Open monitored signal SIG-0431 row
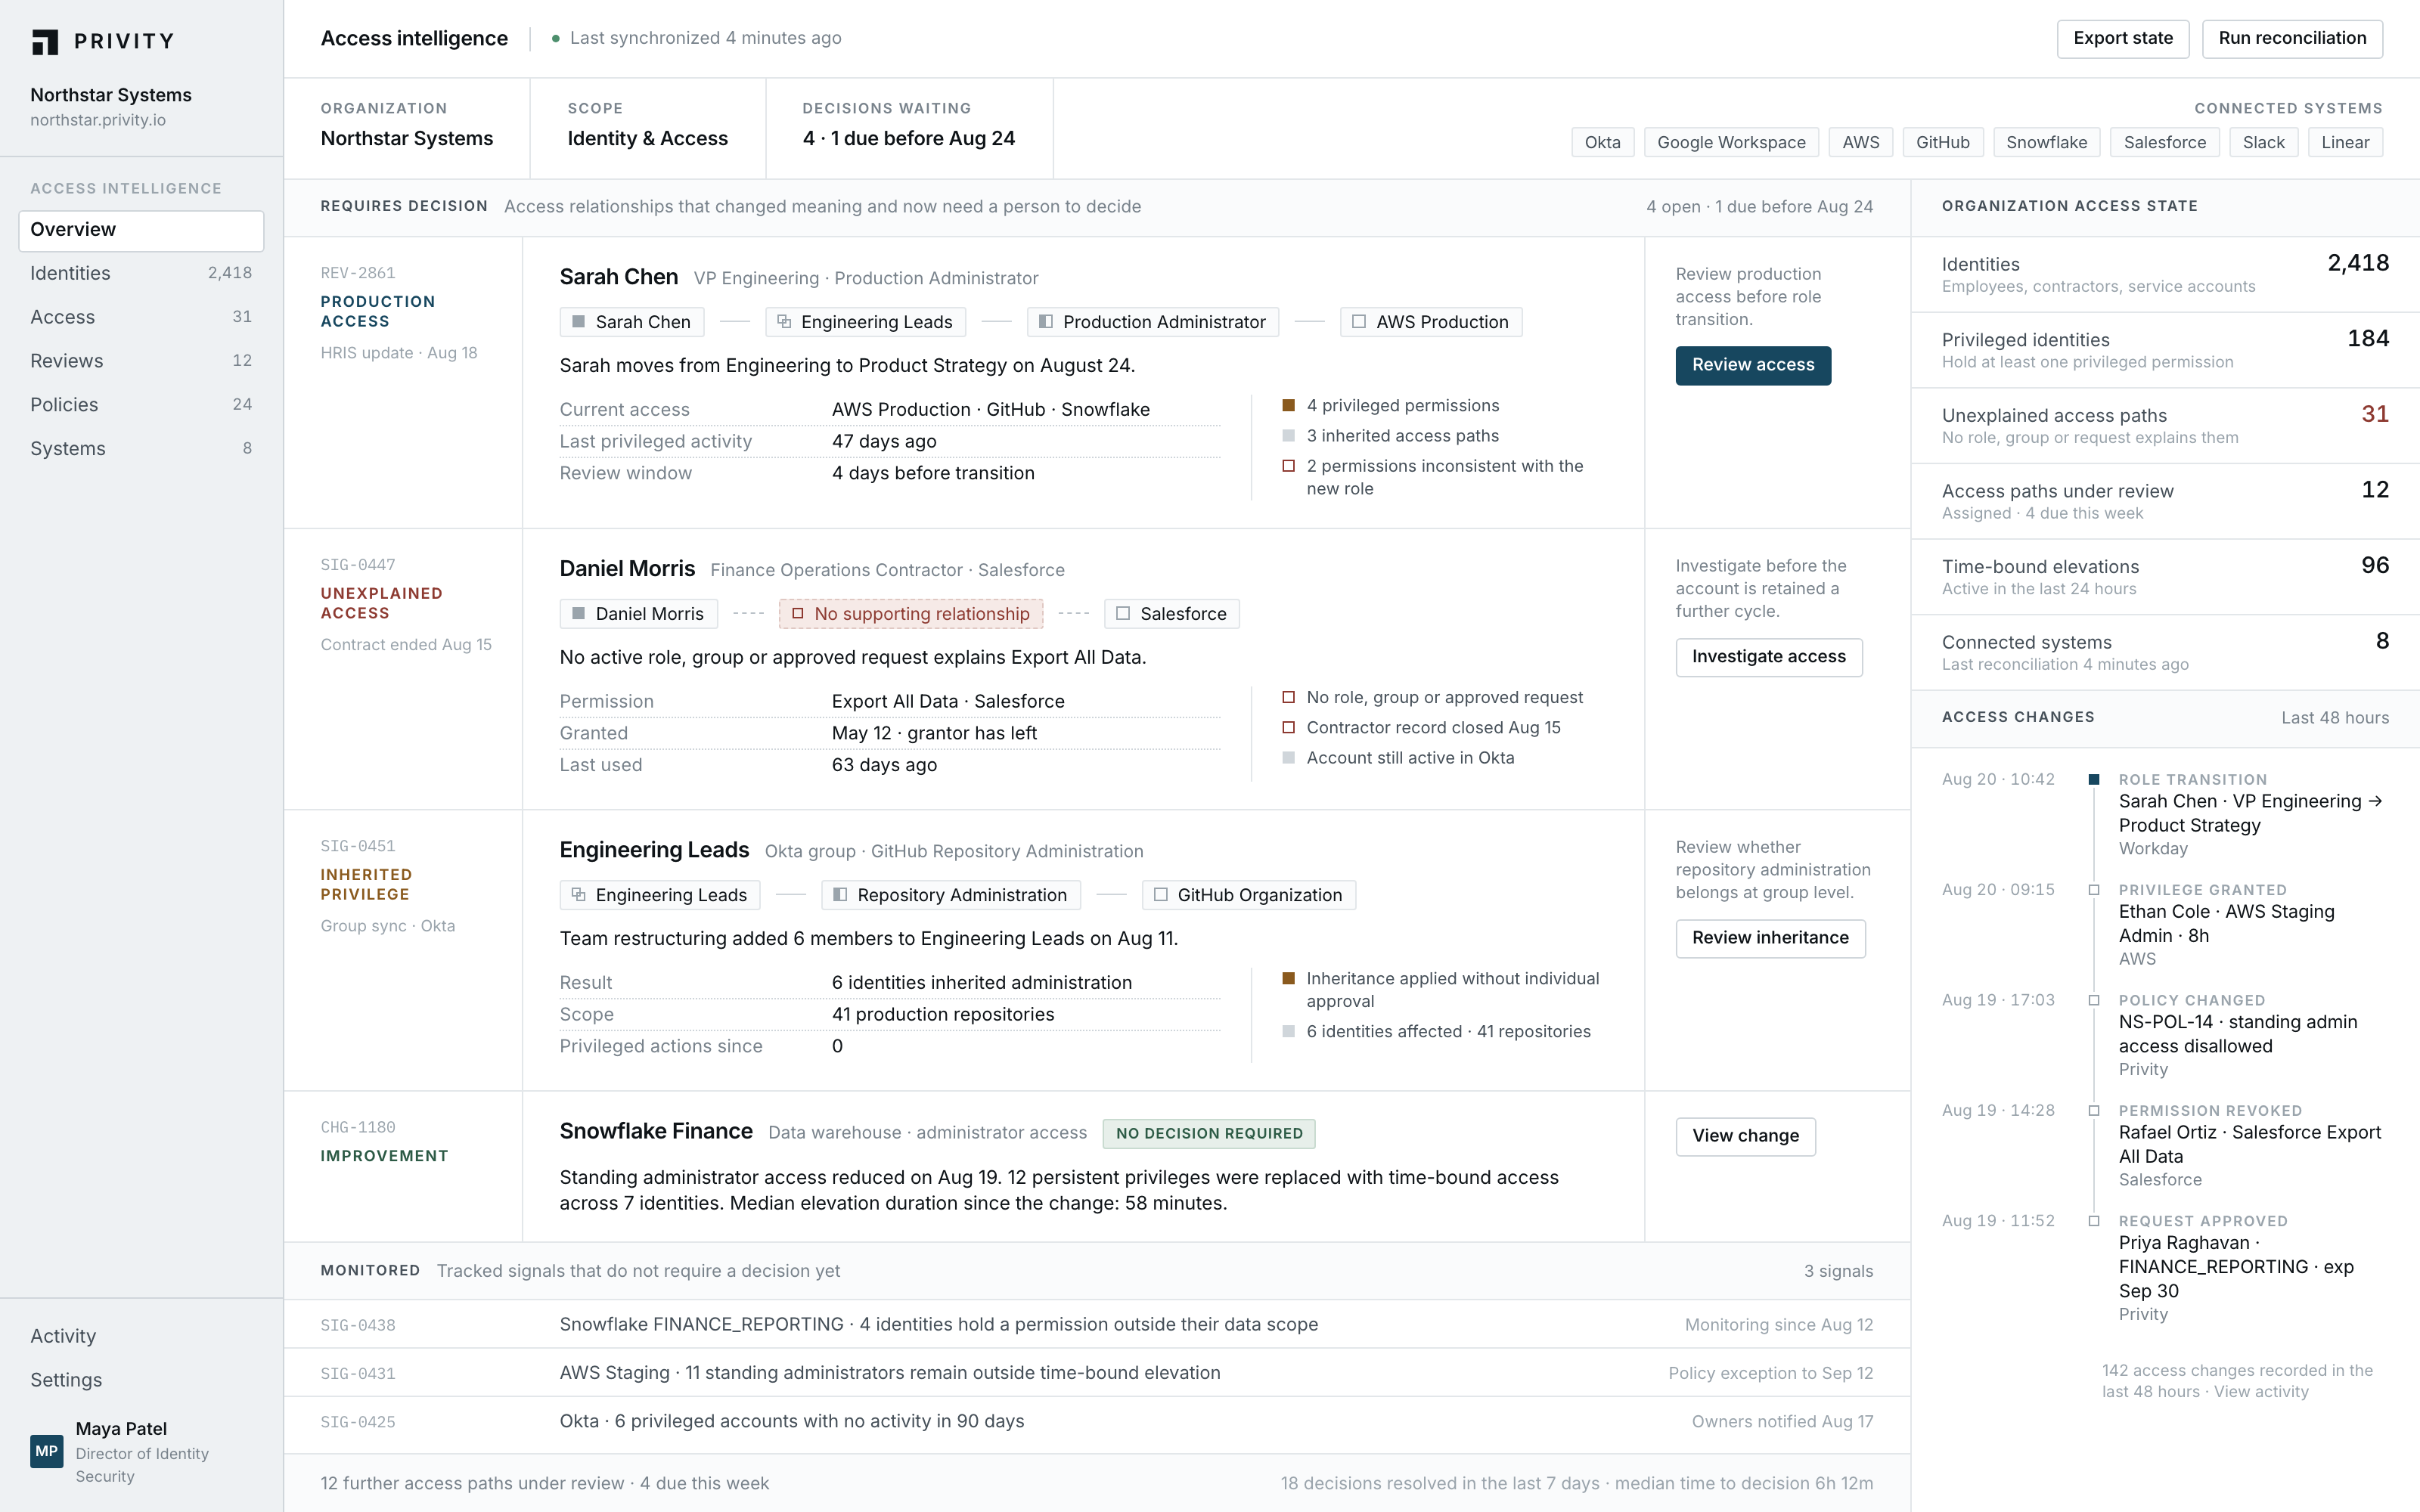Image resolution: width=2420 pixels, height=1512 pixels. pos(1096,1373)
